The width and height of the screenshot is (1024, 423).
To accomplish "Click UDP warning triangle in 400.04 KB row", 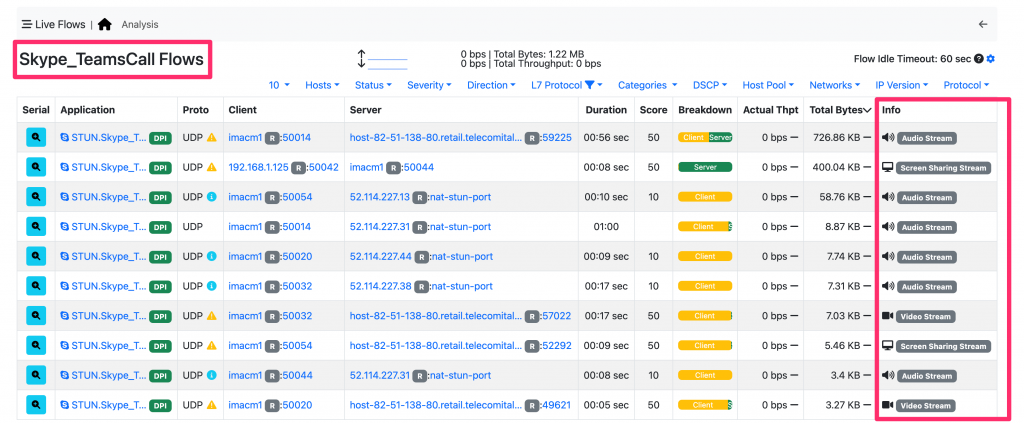I will tap(212, 167).
